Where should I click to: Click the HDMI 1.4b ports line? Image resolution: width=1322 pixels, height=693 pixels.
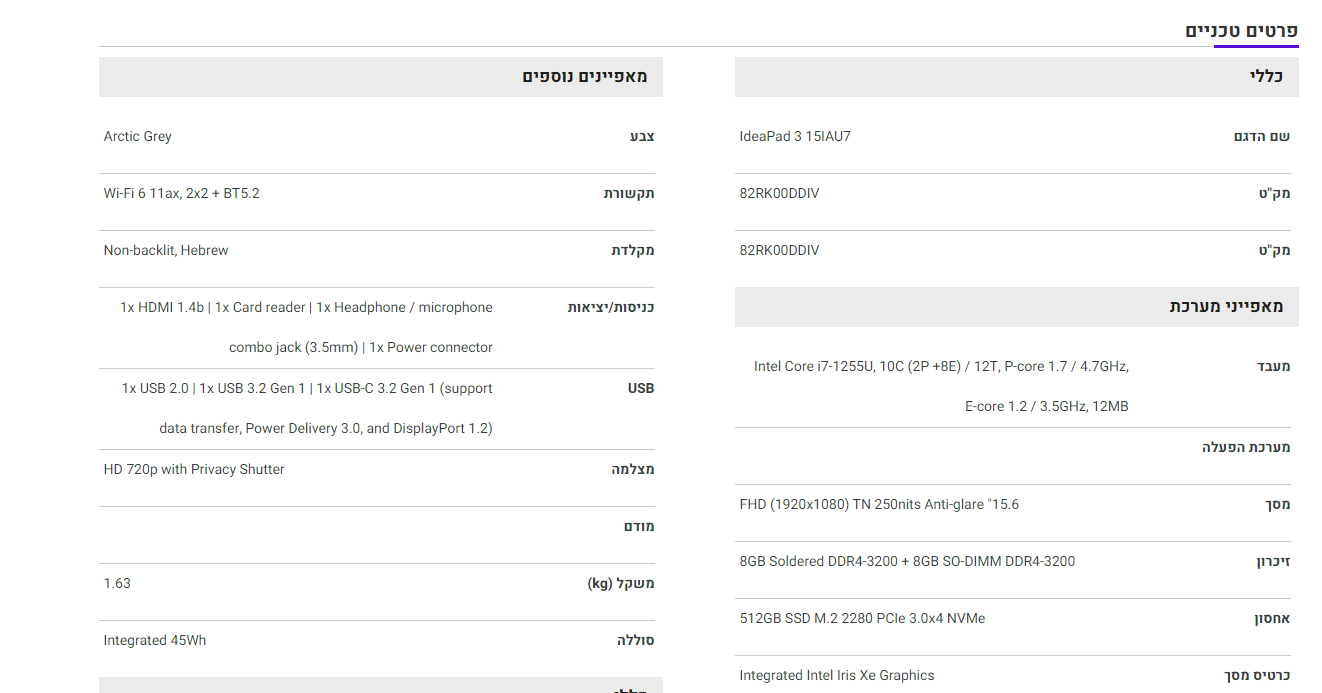[x=306, y=307]
